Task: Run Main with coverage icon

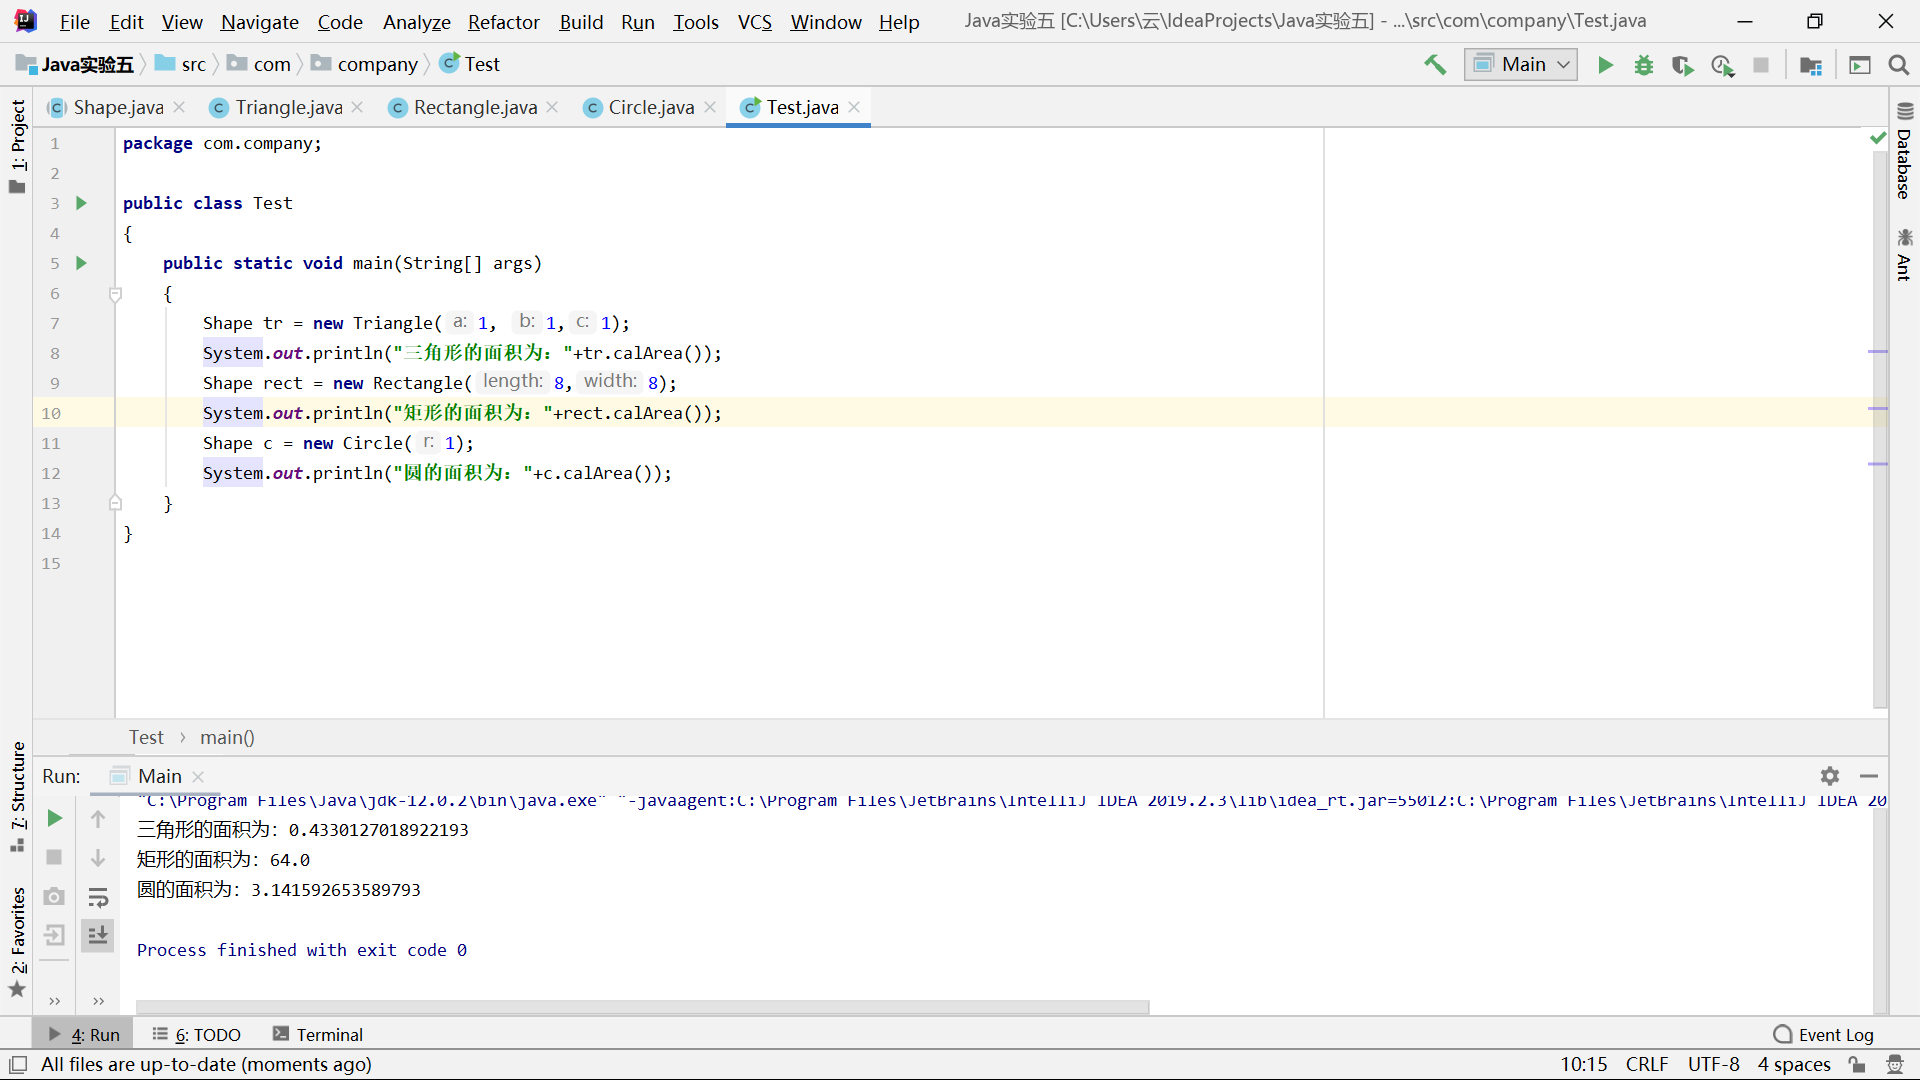Action: (x=1683, y=65)
